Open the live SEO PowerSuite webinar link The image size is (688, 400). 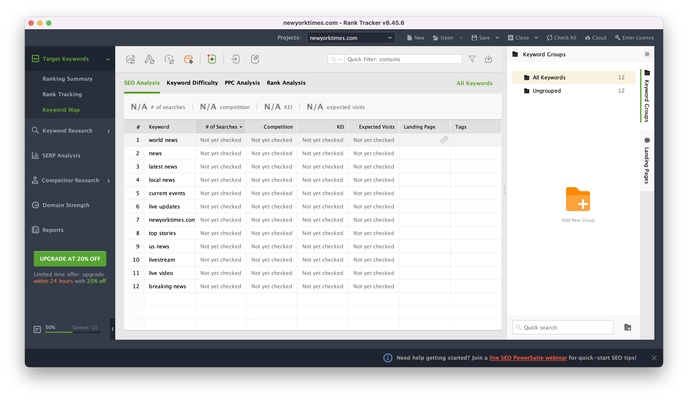pos(528,358)
